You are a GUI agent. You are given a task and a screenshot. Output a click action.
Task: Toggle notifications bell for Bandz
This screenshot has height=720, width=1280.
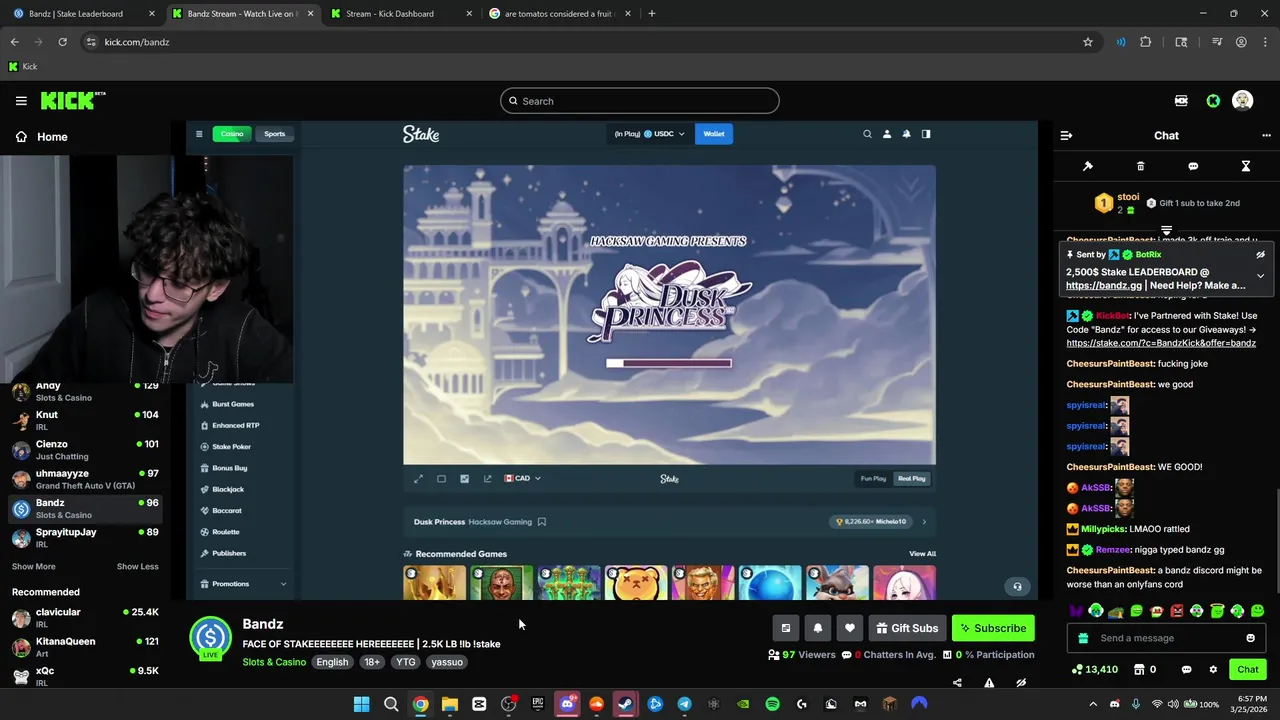(817, 628)
